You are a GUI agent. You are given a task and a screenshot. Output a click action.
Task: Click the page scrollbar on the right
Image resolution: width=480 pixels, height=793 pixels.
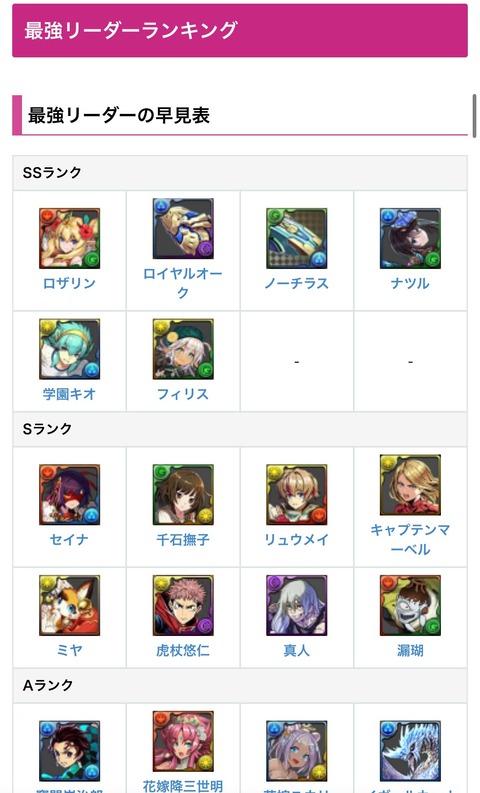tap(474, 115)
